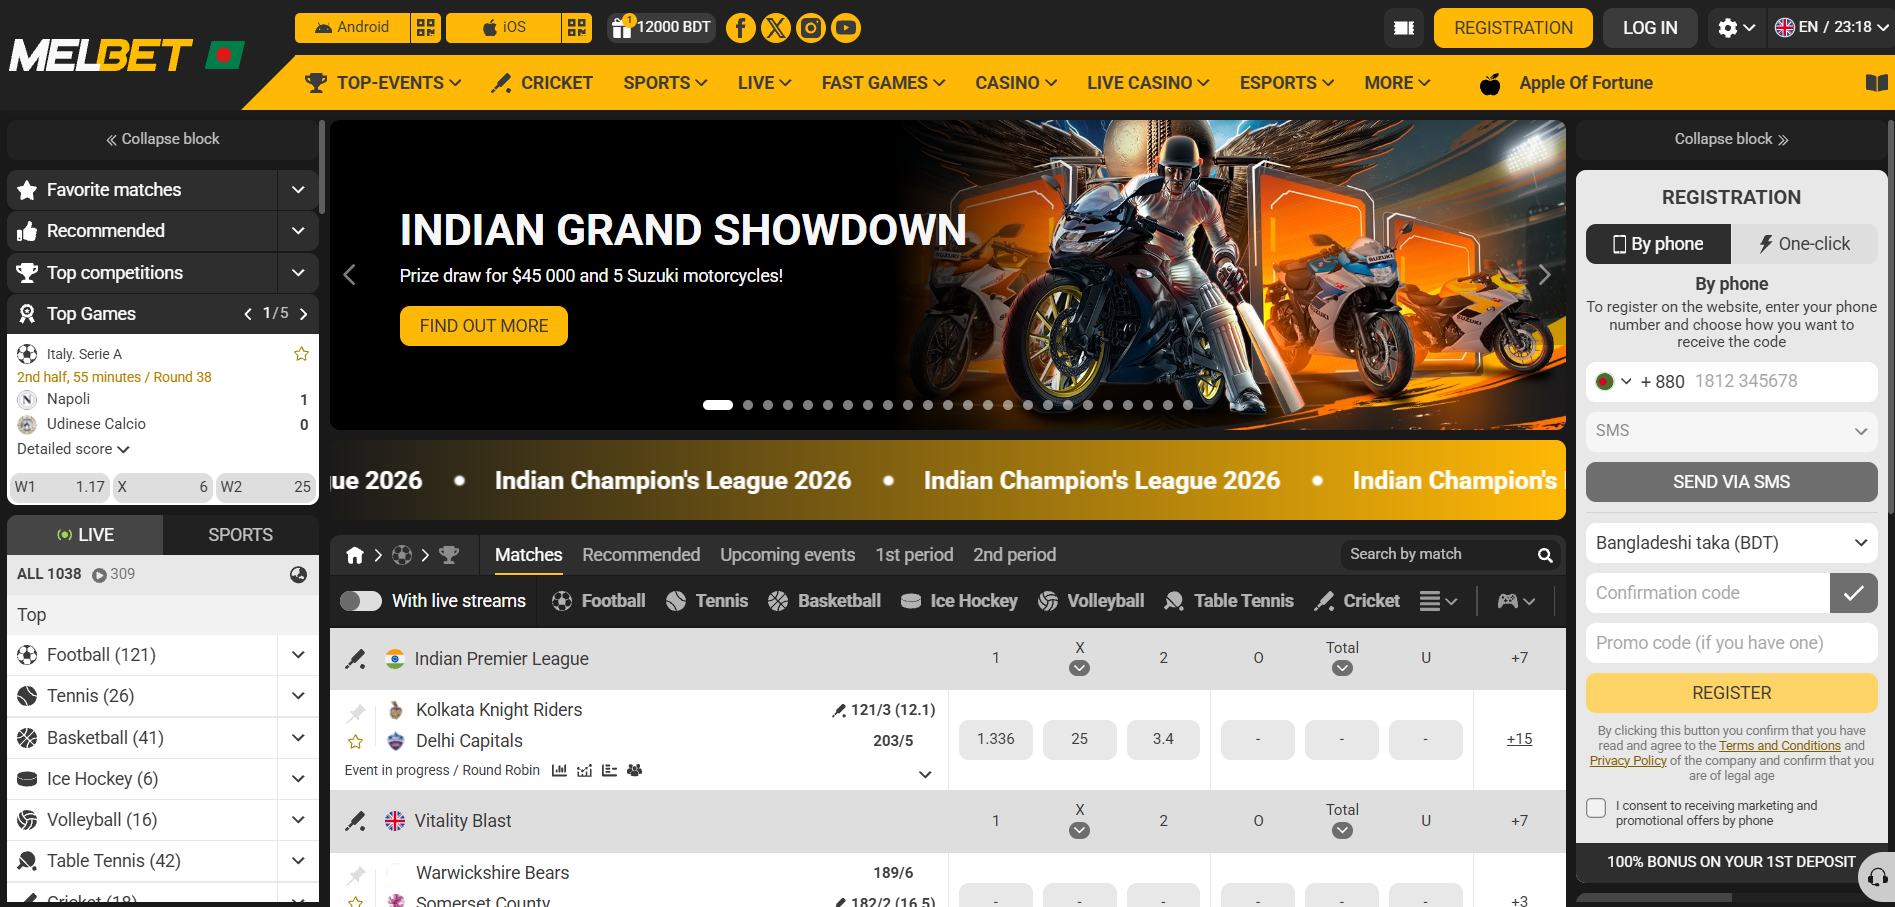Select the By phone registration option

click(x=1658, y=244)
